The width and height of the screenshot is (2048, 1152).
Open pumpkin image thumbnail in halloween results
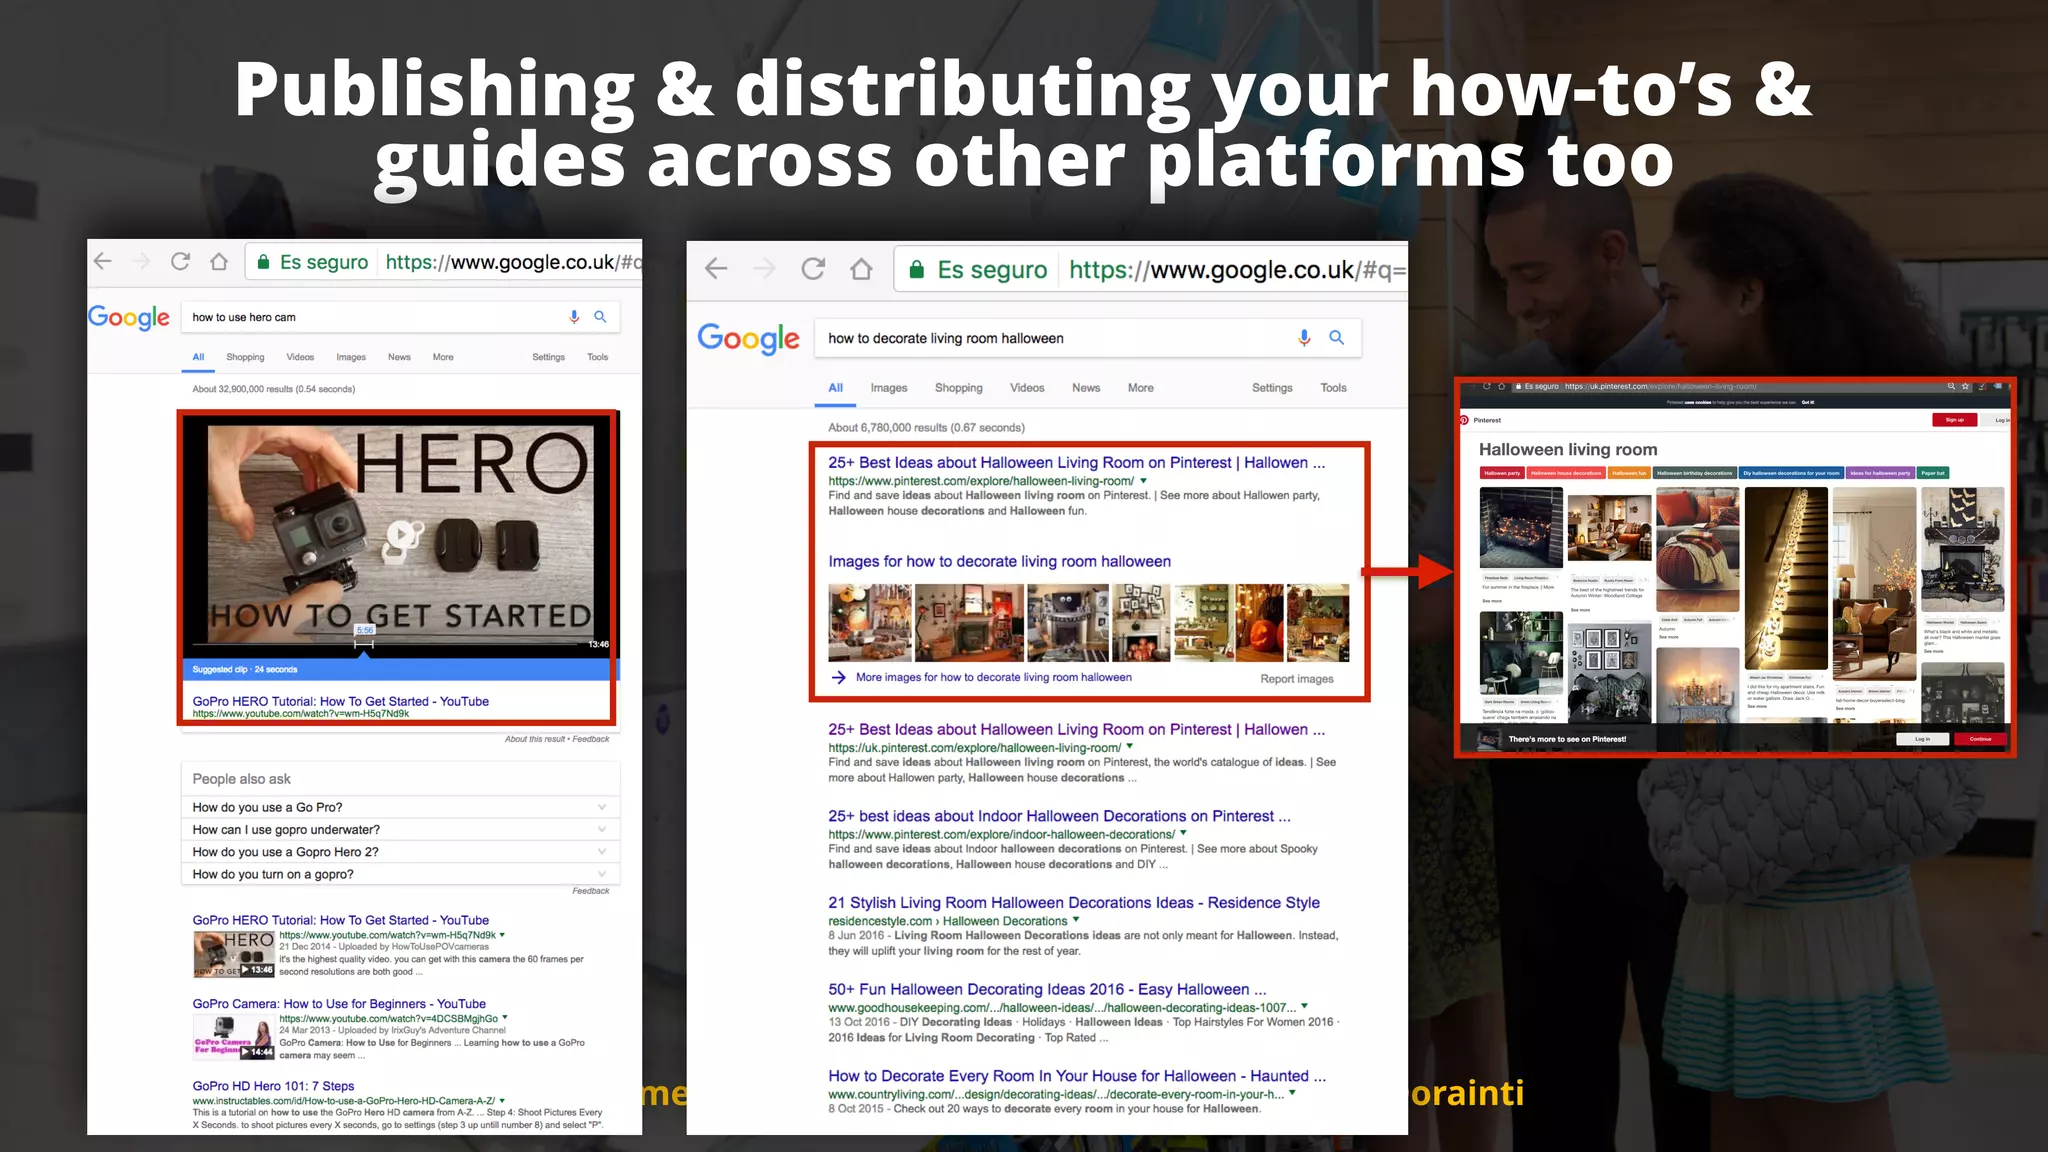tap(1259, 623)
